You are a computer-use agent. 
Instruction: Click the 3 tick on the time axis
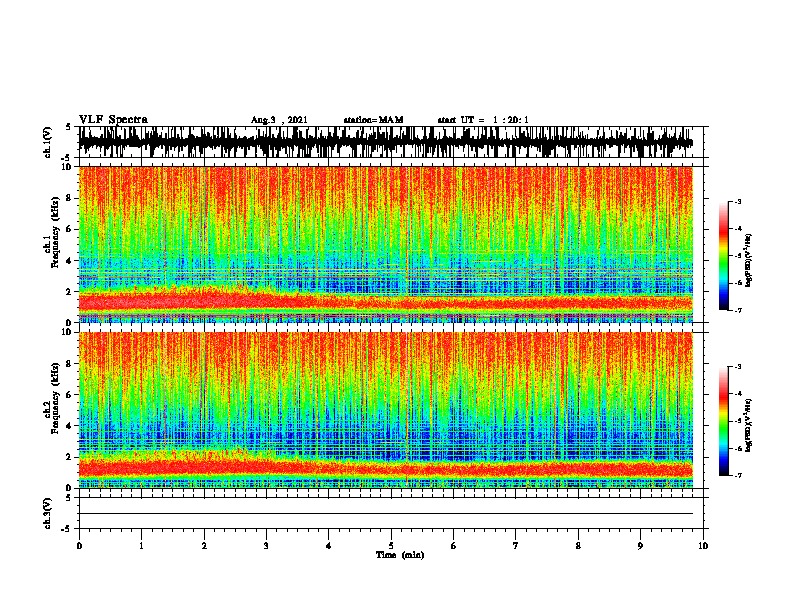[x=267, y=546]
